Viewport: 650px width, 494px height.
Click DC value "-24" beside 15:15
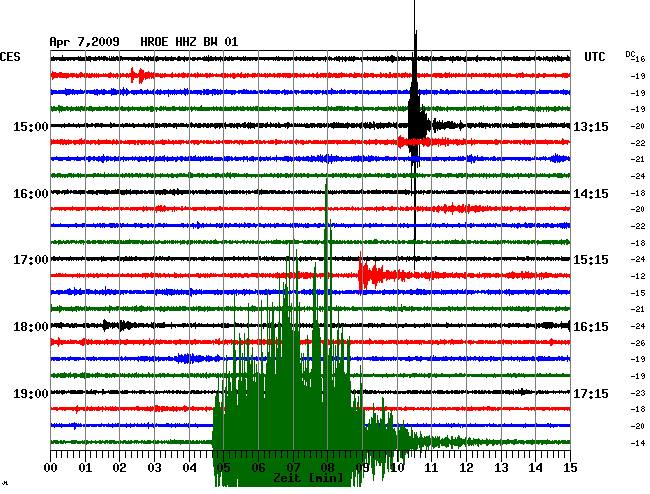(638, 259)
